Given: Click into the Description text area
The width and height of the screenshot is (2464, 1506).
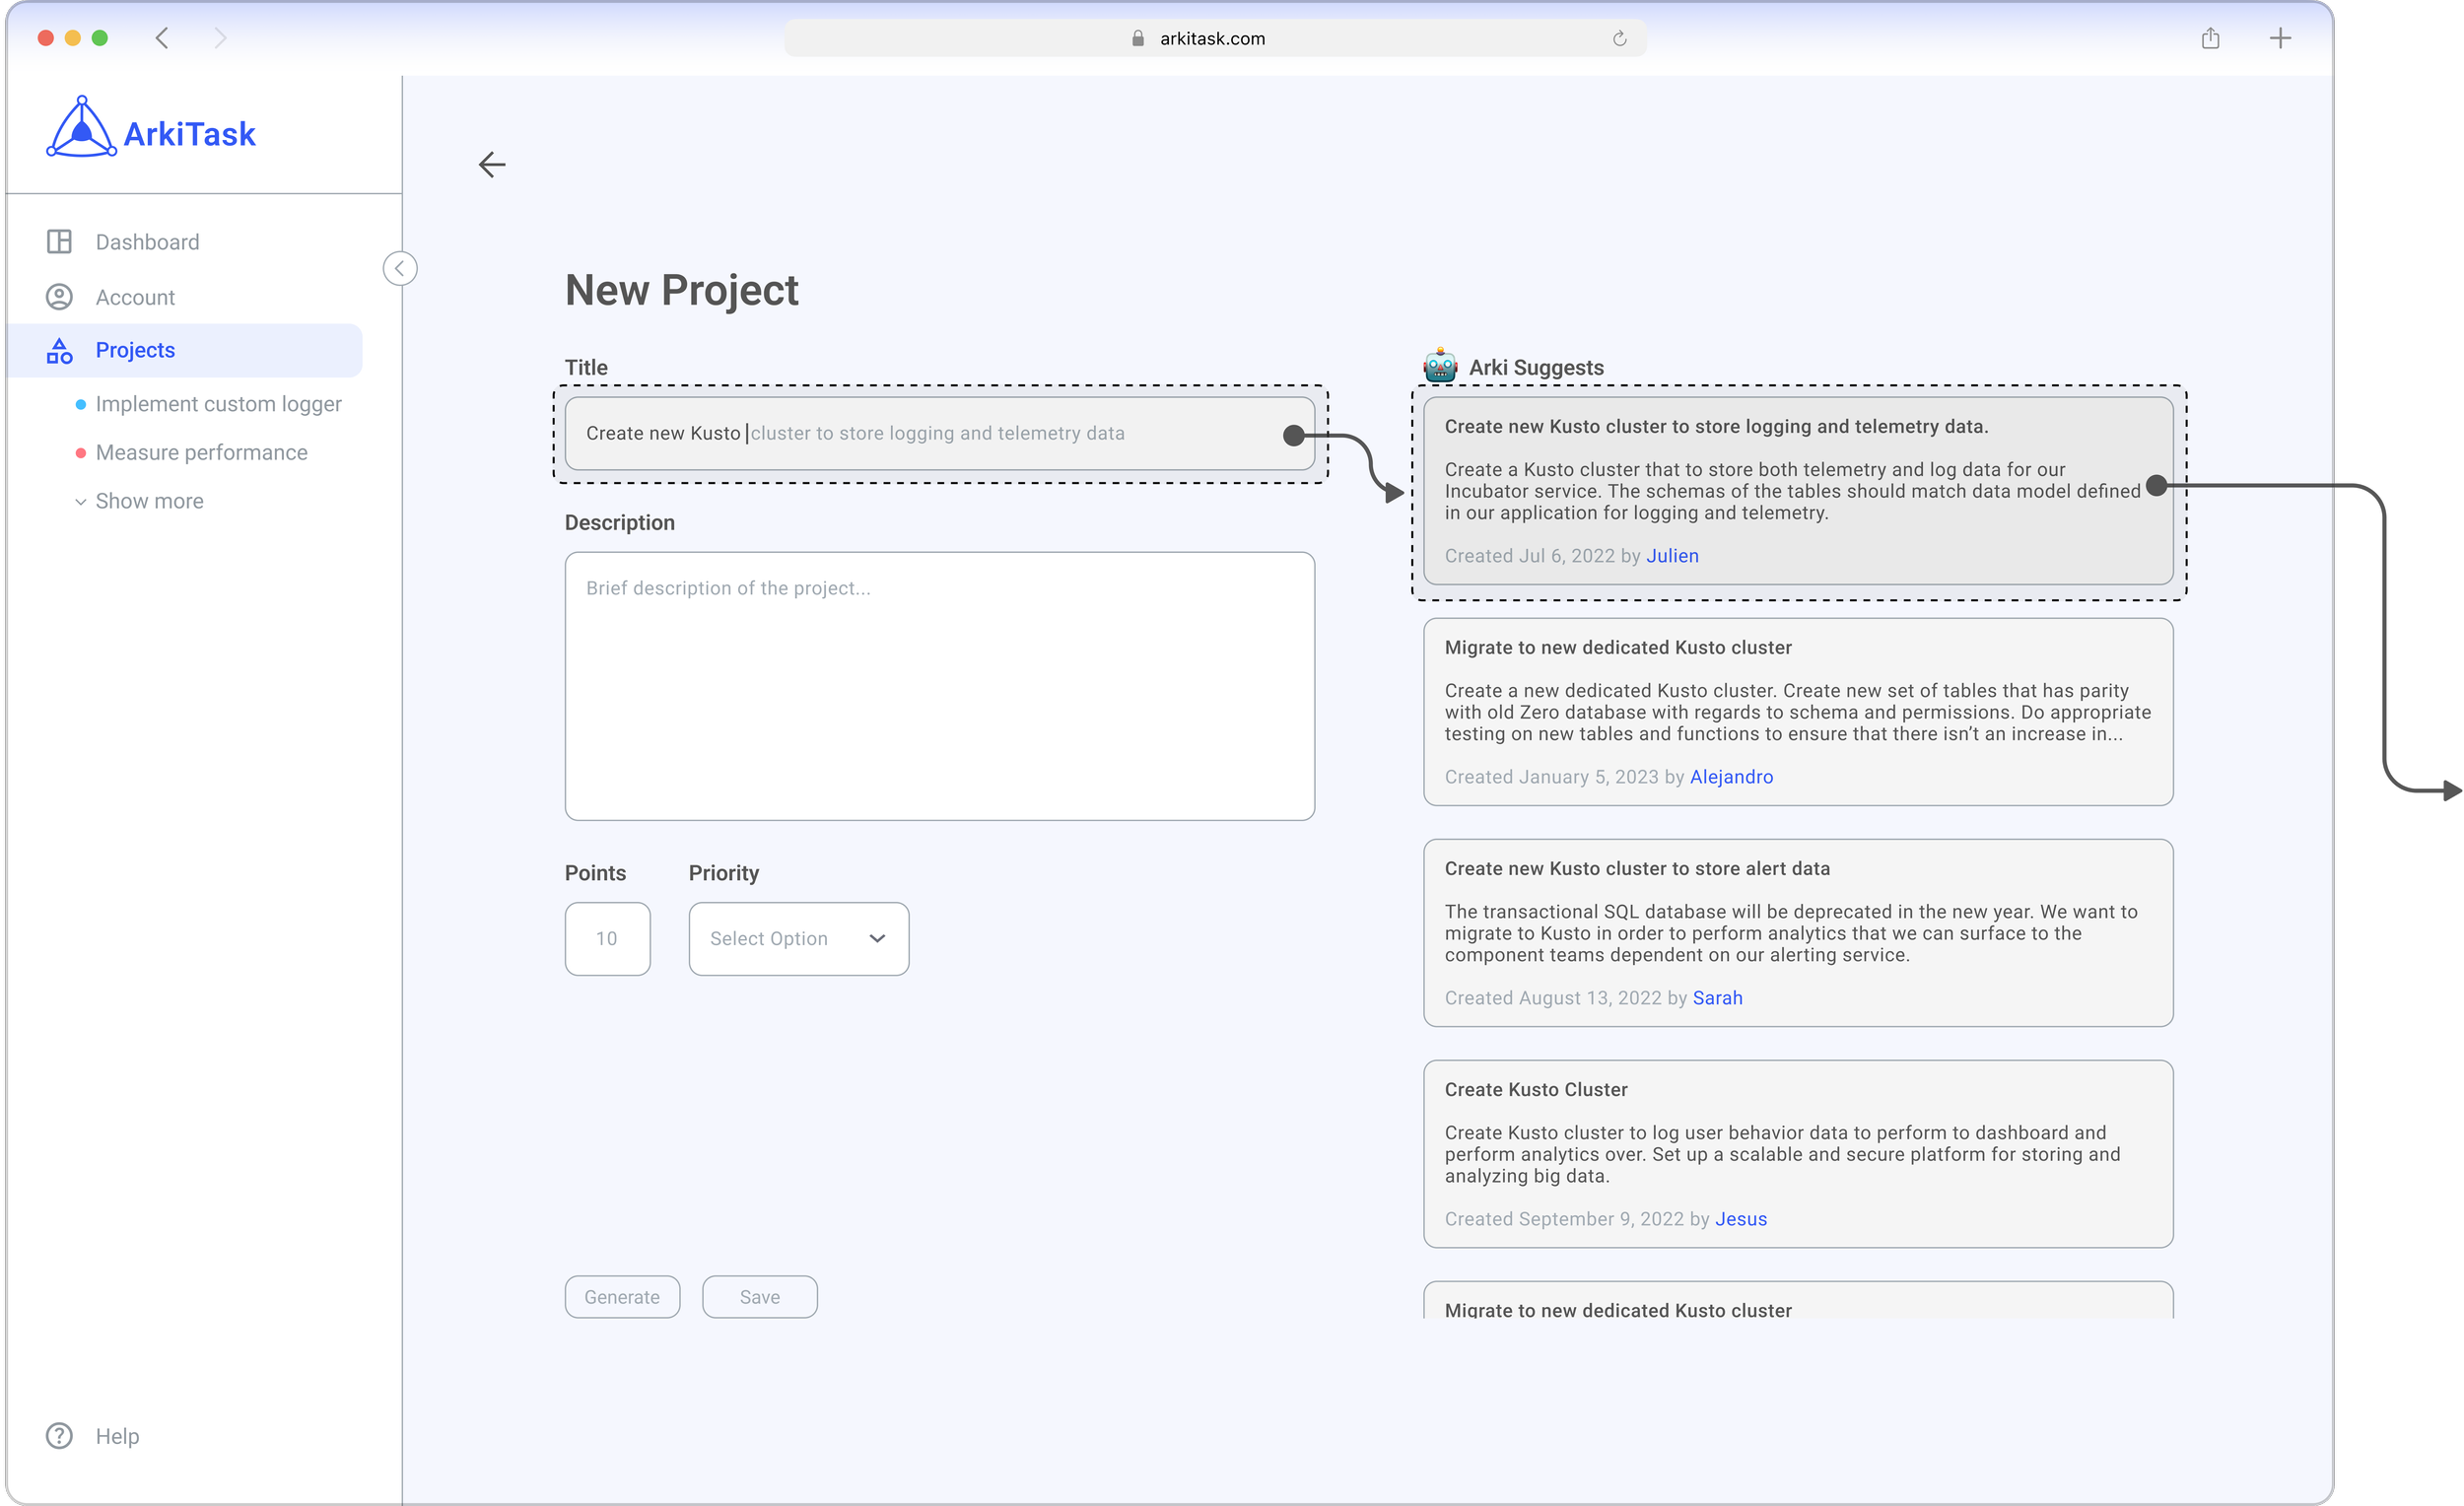Looking at the screenshot, I should [939, 686].
